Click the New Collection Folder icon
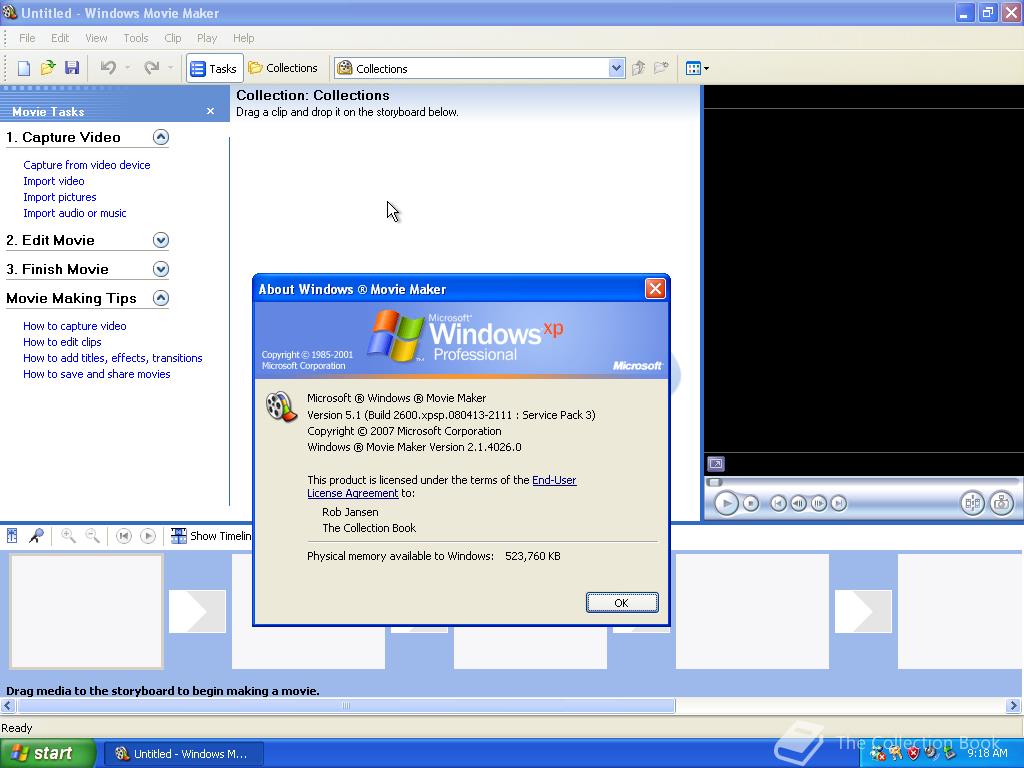 click(661, 68)
